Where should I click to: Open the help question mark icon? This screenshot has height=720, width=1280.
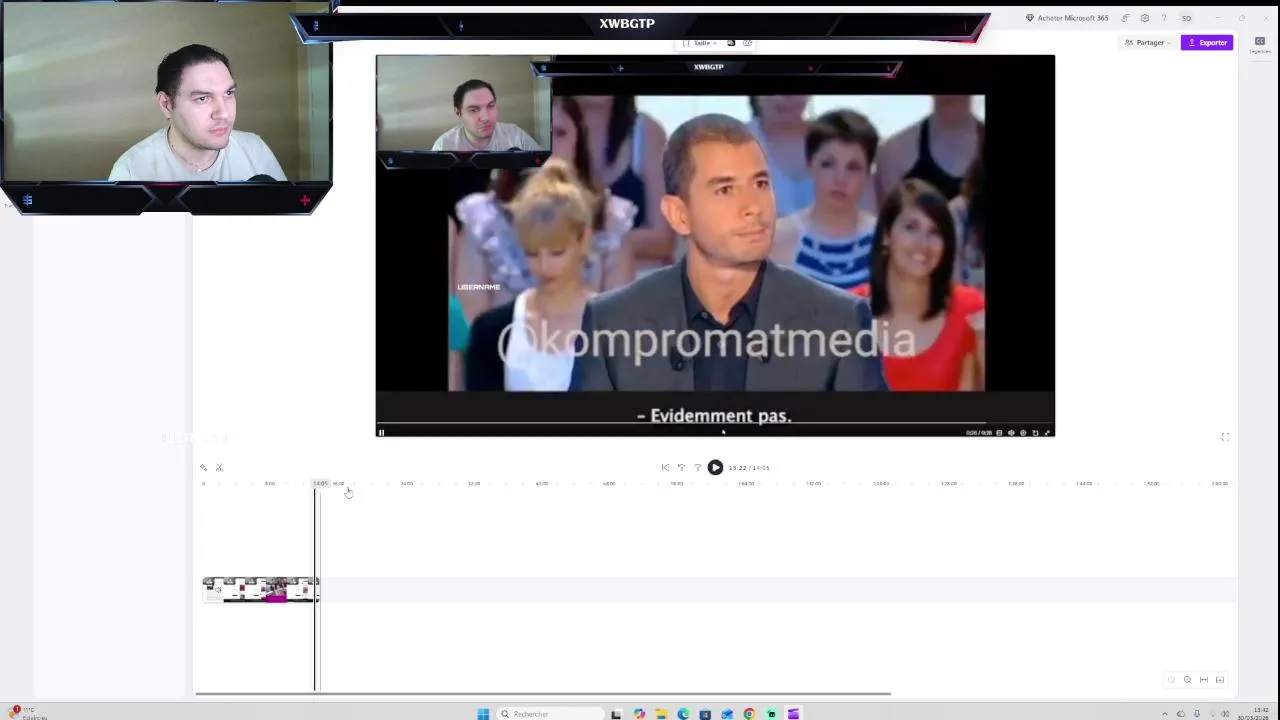(1164, 18)
